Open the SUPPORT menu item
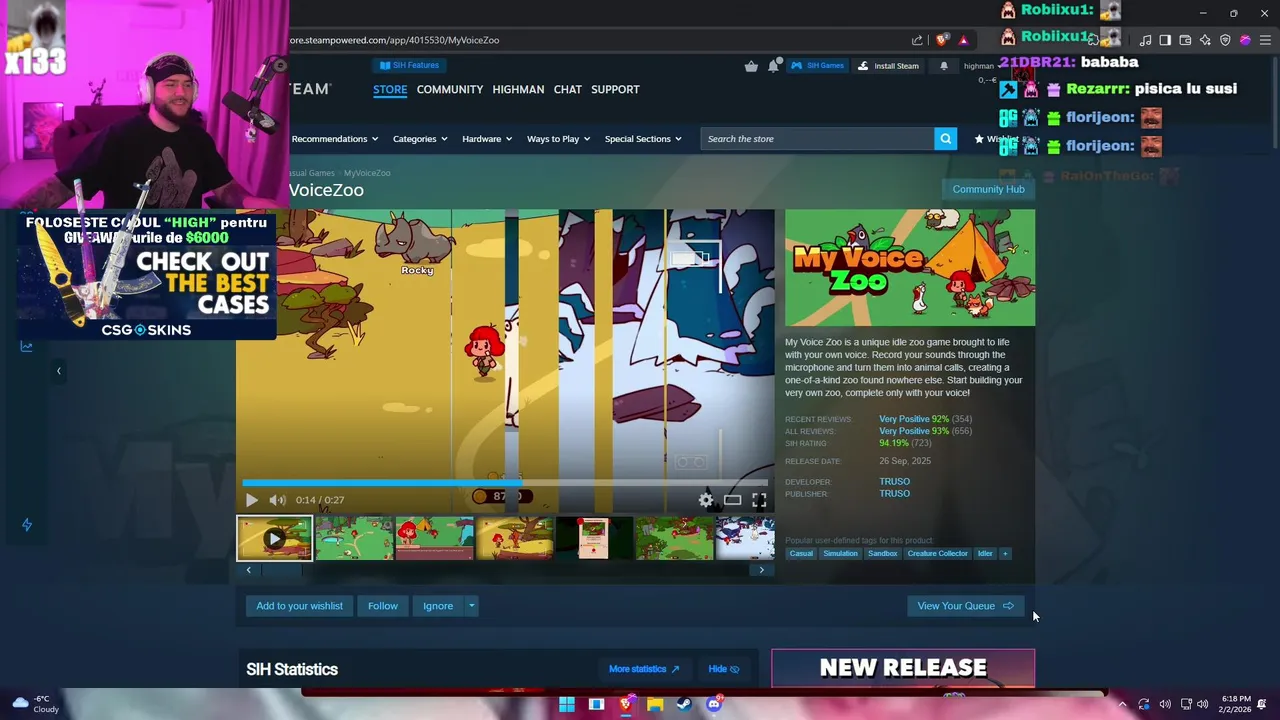This screenshot has height=720, width=1280. pos(615,89)
